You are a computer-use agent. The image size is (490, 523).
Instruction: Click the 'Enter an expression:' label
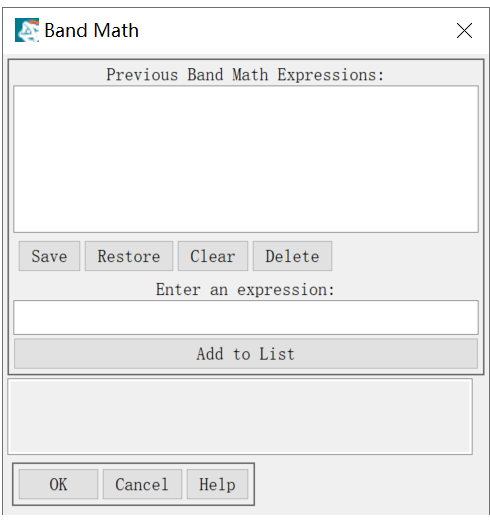coord(245,289)
